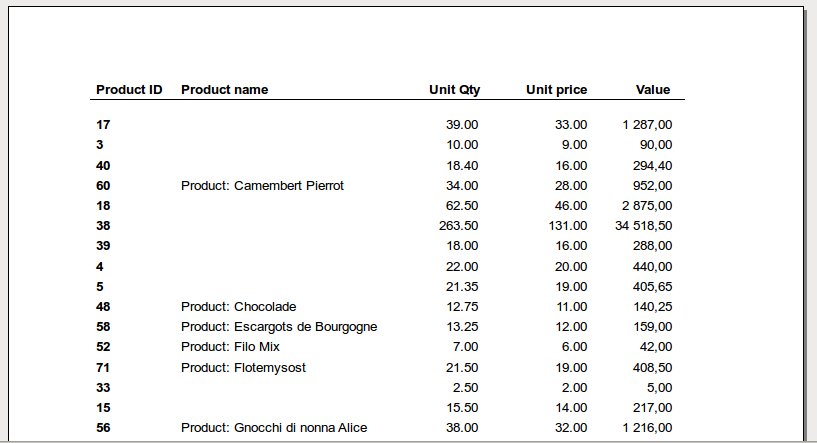Click the value 34 518,50
Viewport: 817px width, 443px height.
643,226
